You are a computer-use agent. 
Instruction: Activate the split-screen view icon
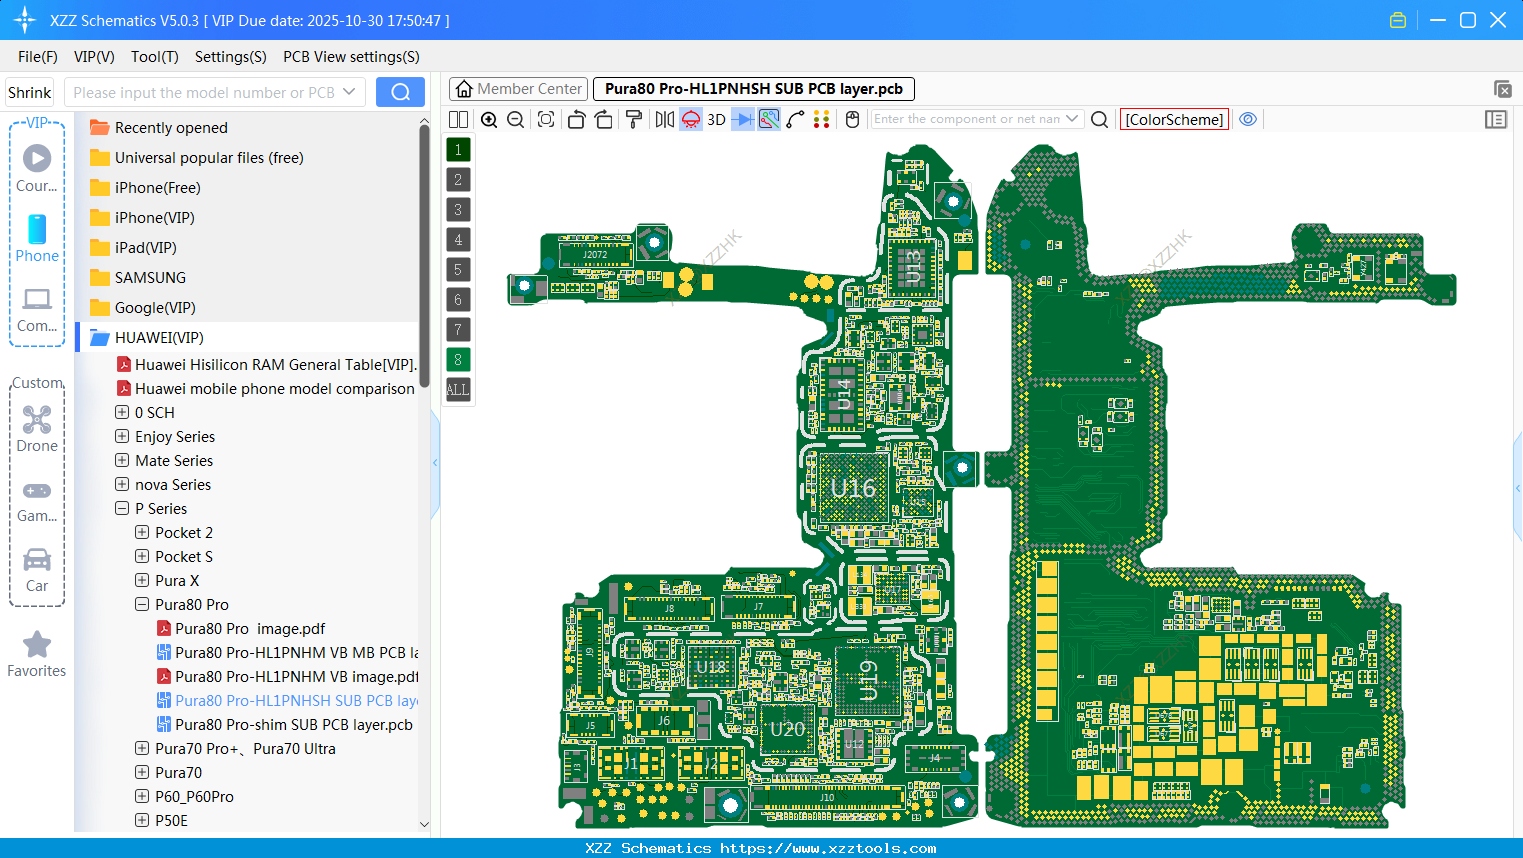click(458, 119)
